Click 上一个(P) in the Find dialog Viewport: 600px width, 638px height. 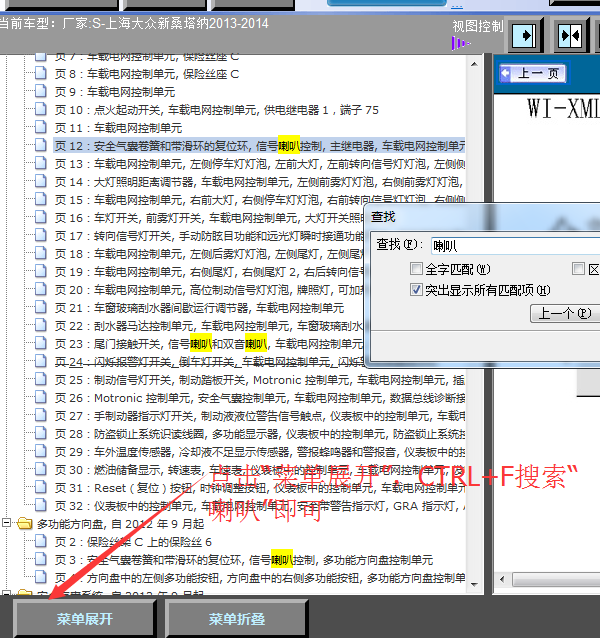point(565,313)
